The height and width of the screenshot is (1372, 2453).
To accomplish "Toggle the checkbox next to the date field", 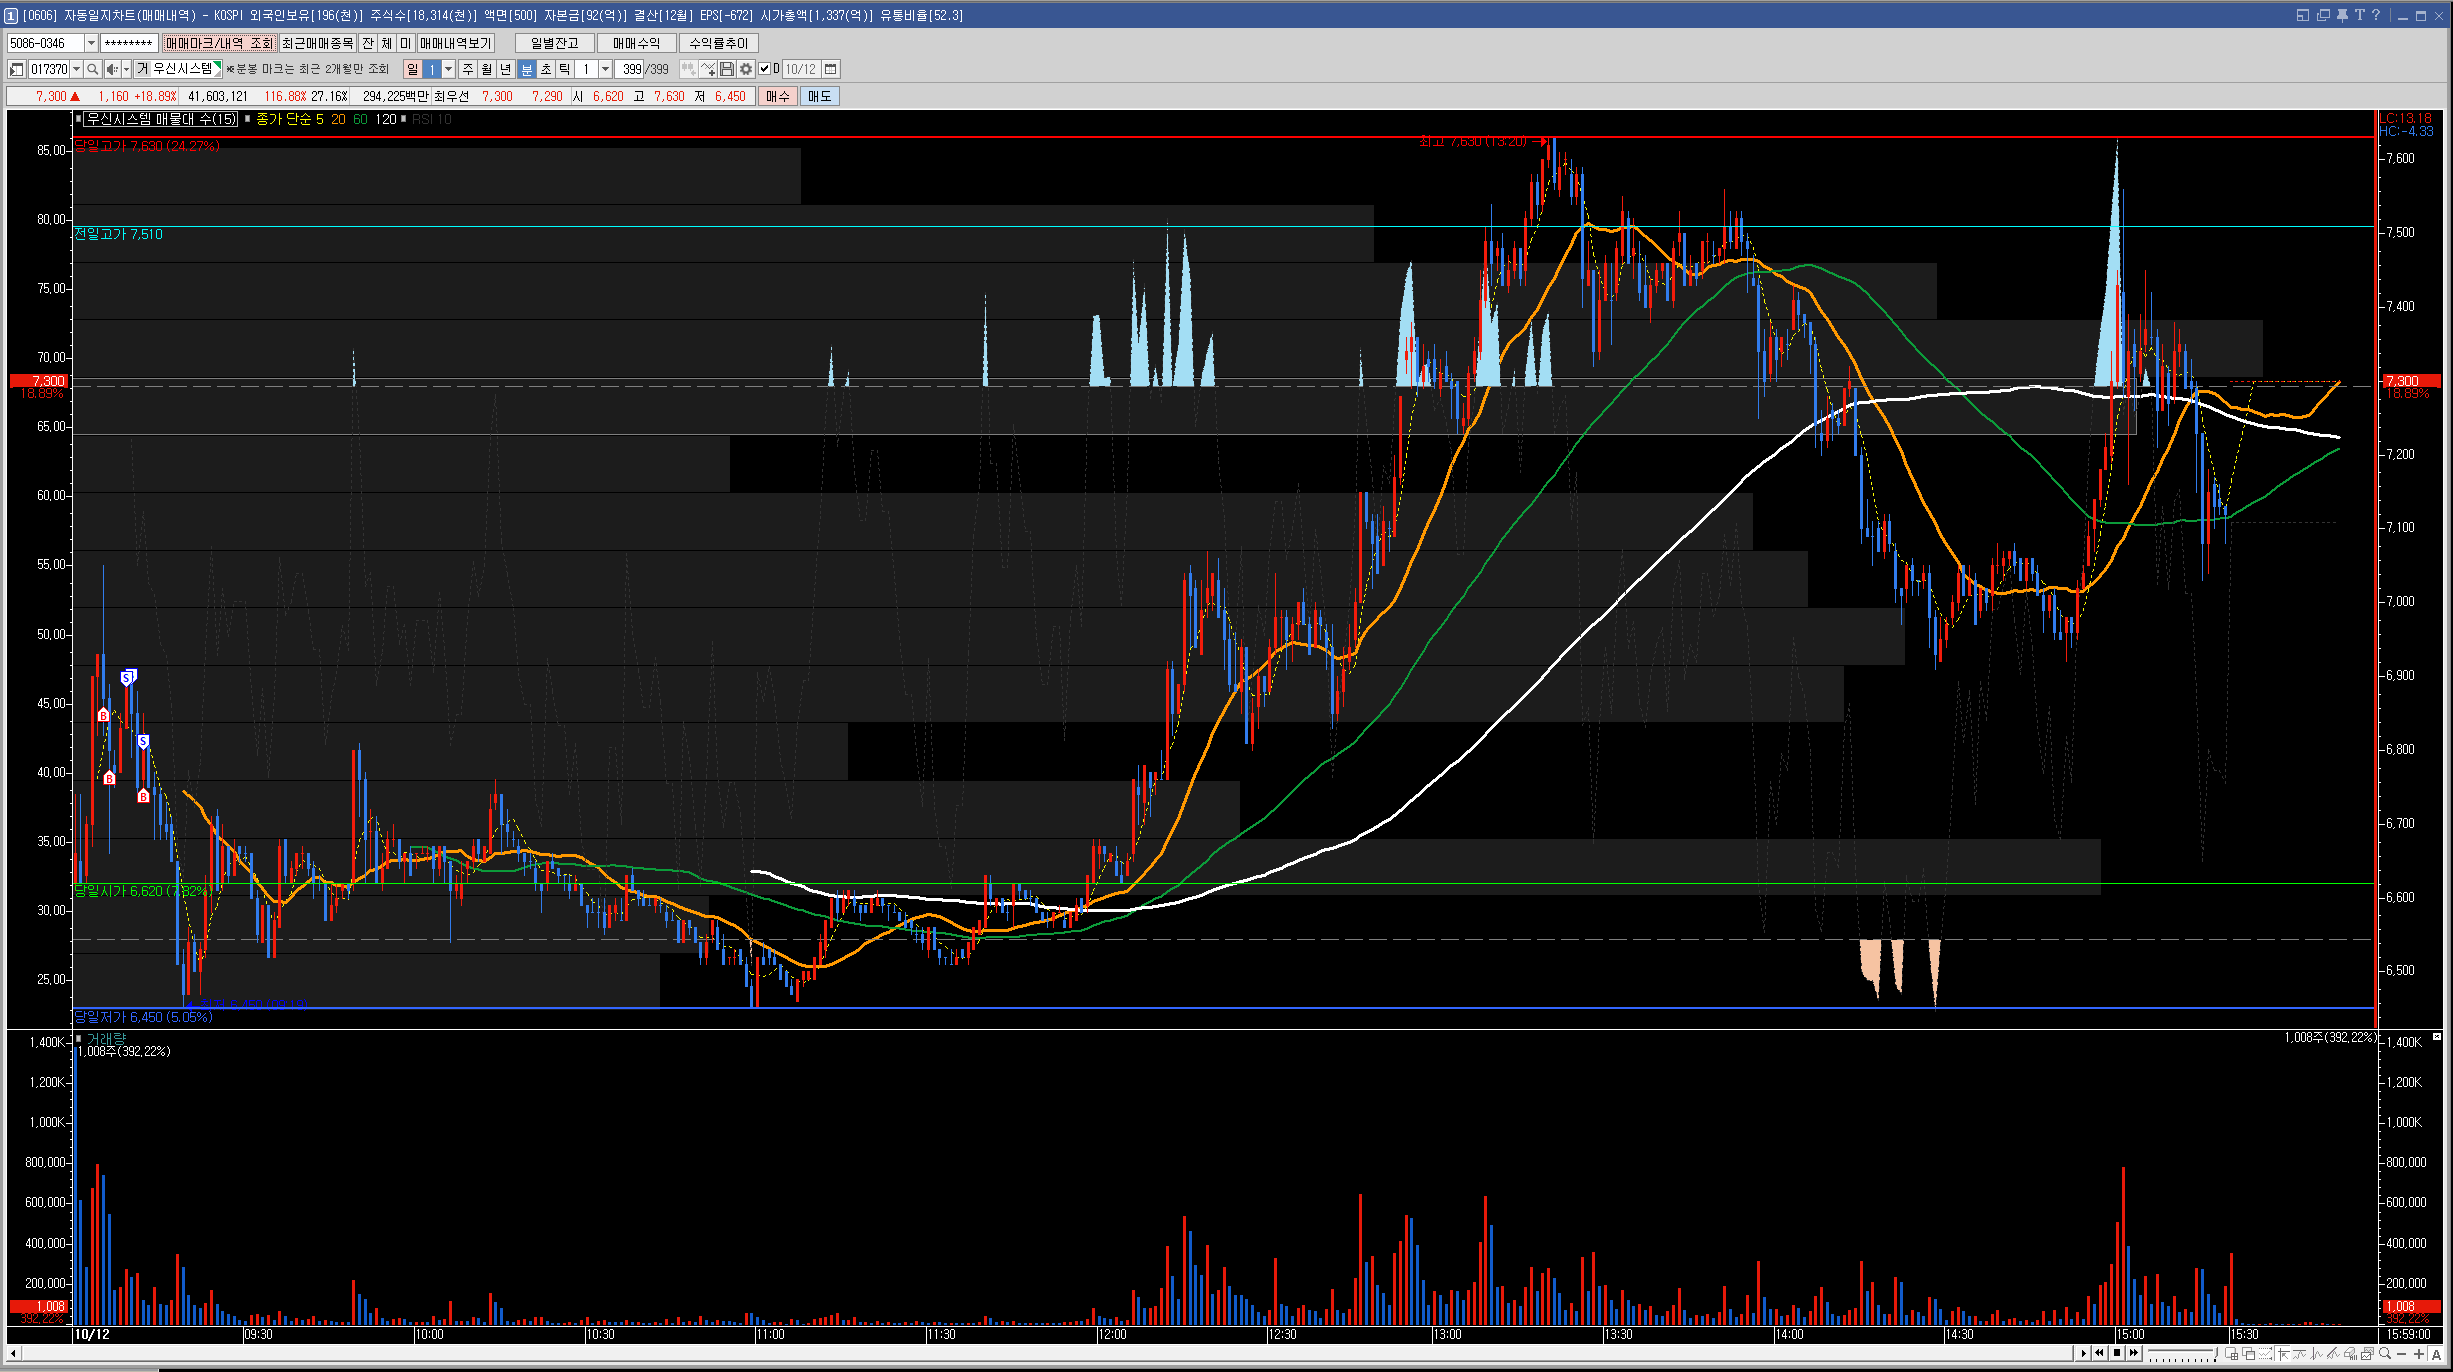I will (765, 69).
